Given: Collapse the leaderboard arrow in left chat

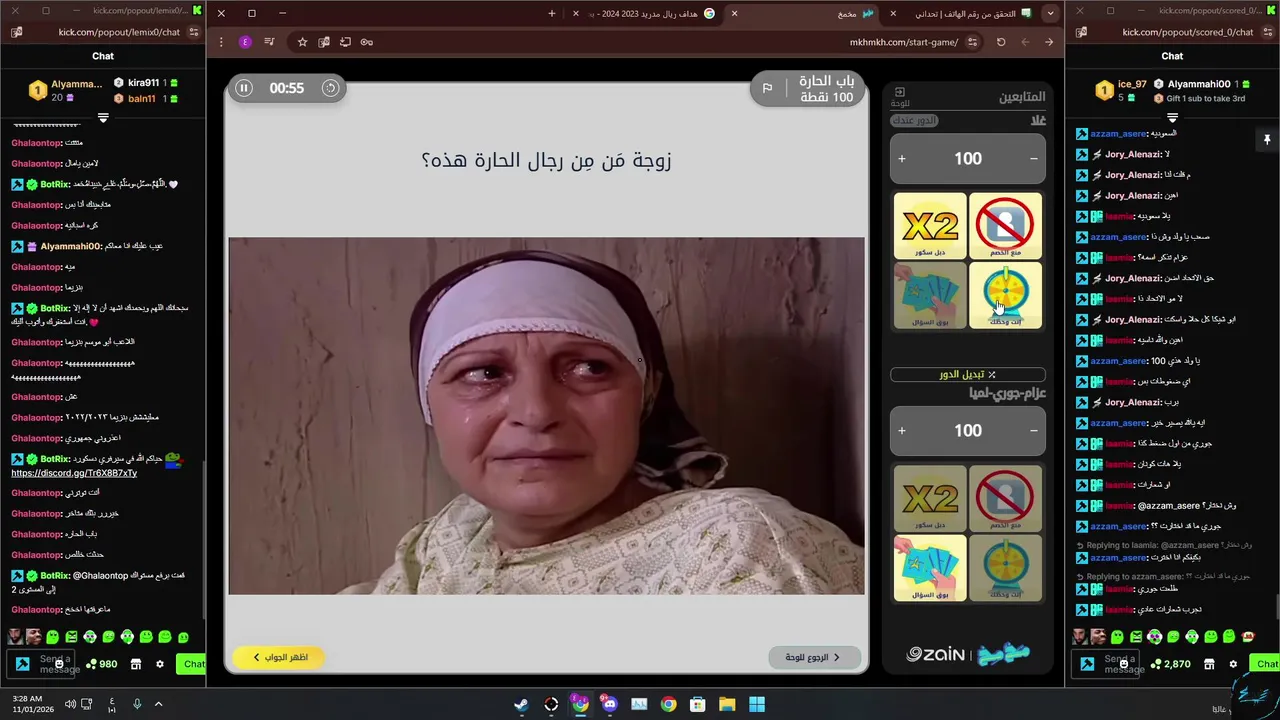Looking at the screenshot, I should tap(103, 118).
